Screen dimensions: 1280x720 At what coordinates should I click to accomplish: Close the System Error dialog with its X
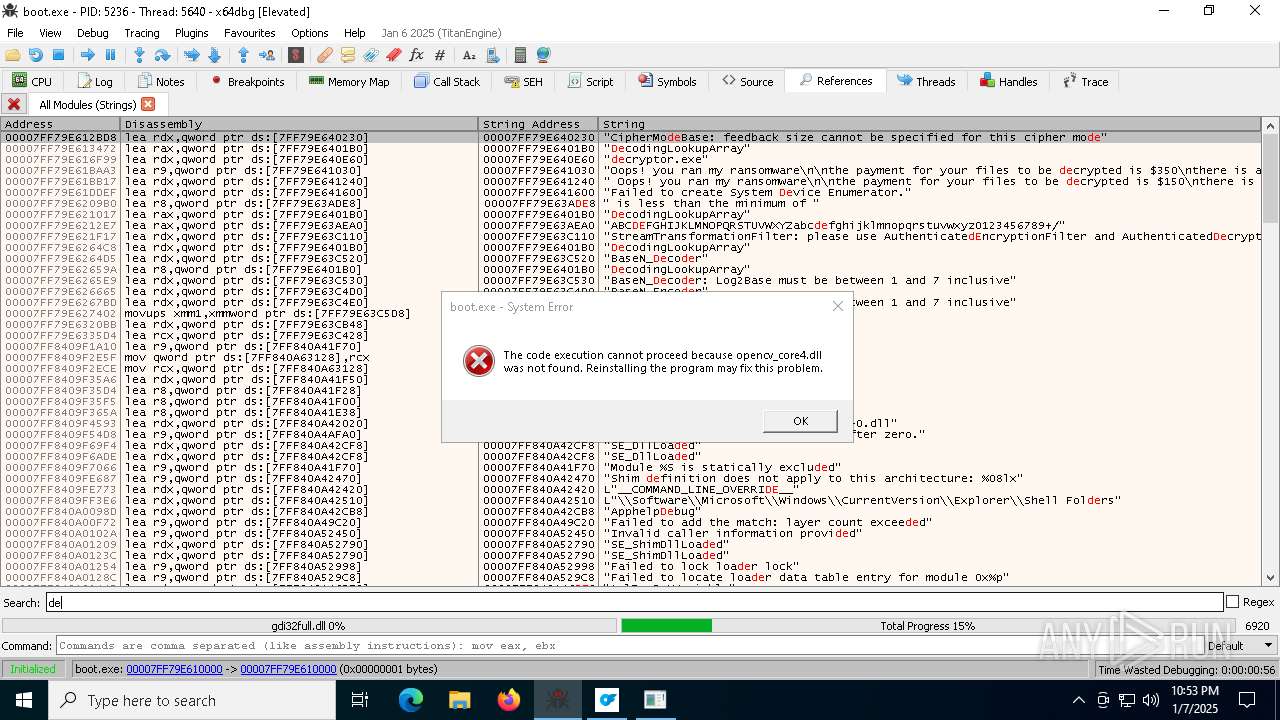click(x=838, y=306)
